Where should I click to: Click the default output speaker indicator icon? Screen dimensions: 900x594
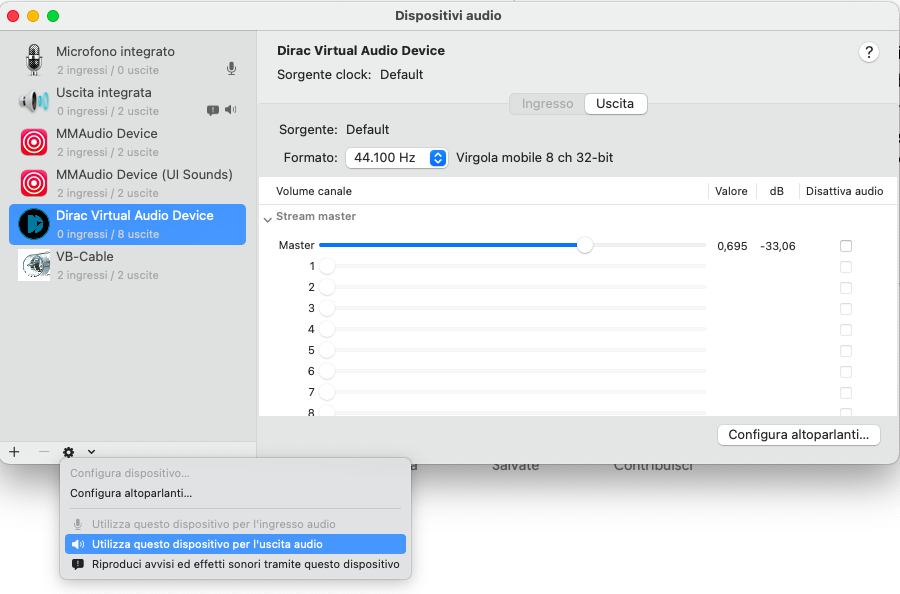click(x=231, y=110)
